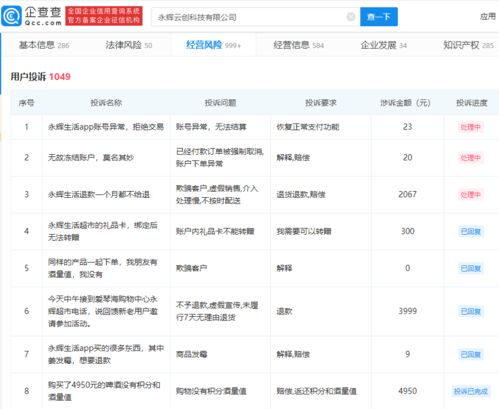This screenshot has width=499, height=409.
Task: Select the 已经付款订单被强制取消 issue cell
Action: [220, 158]
